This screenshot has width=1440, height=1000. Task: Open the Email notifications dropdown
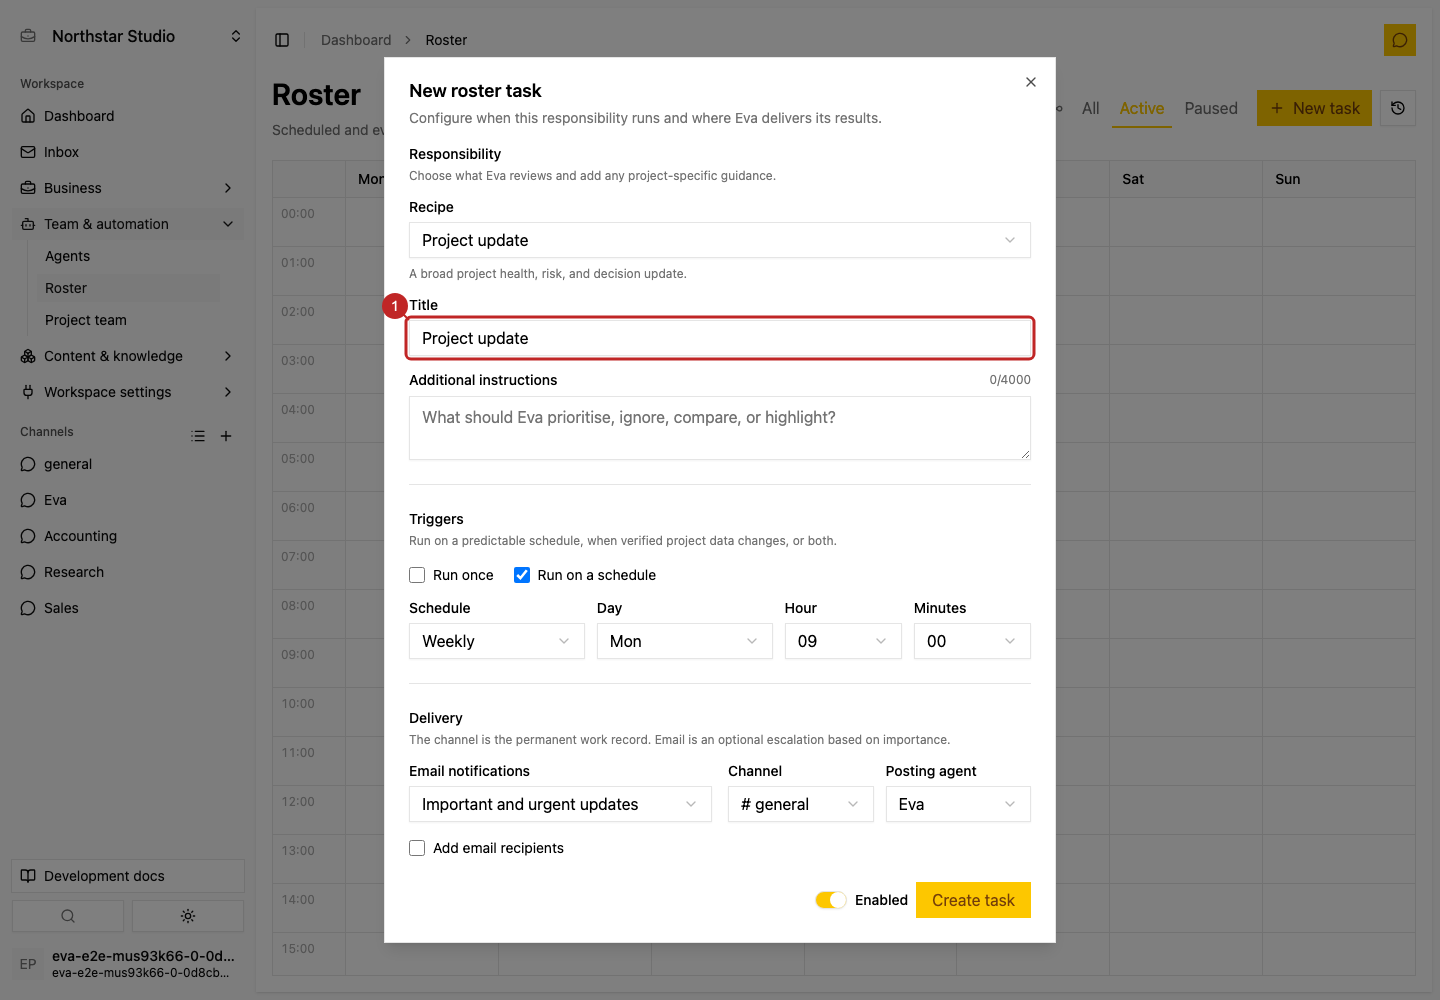560,804
